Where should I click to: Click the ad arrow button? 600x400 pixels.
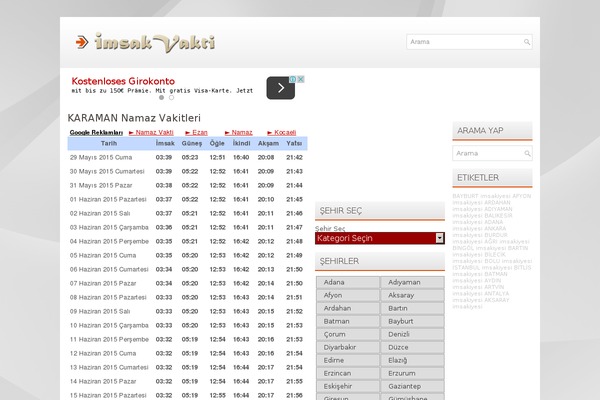280,88
